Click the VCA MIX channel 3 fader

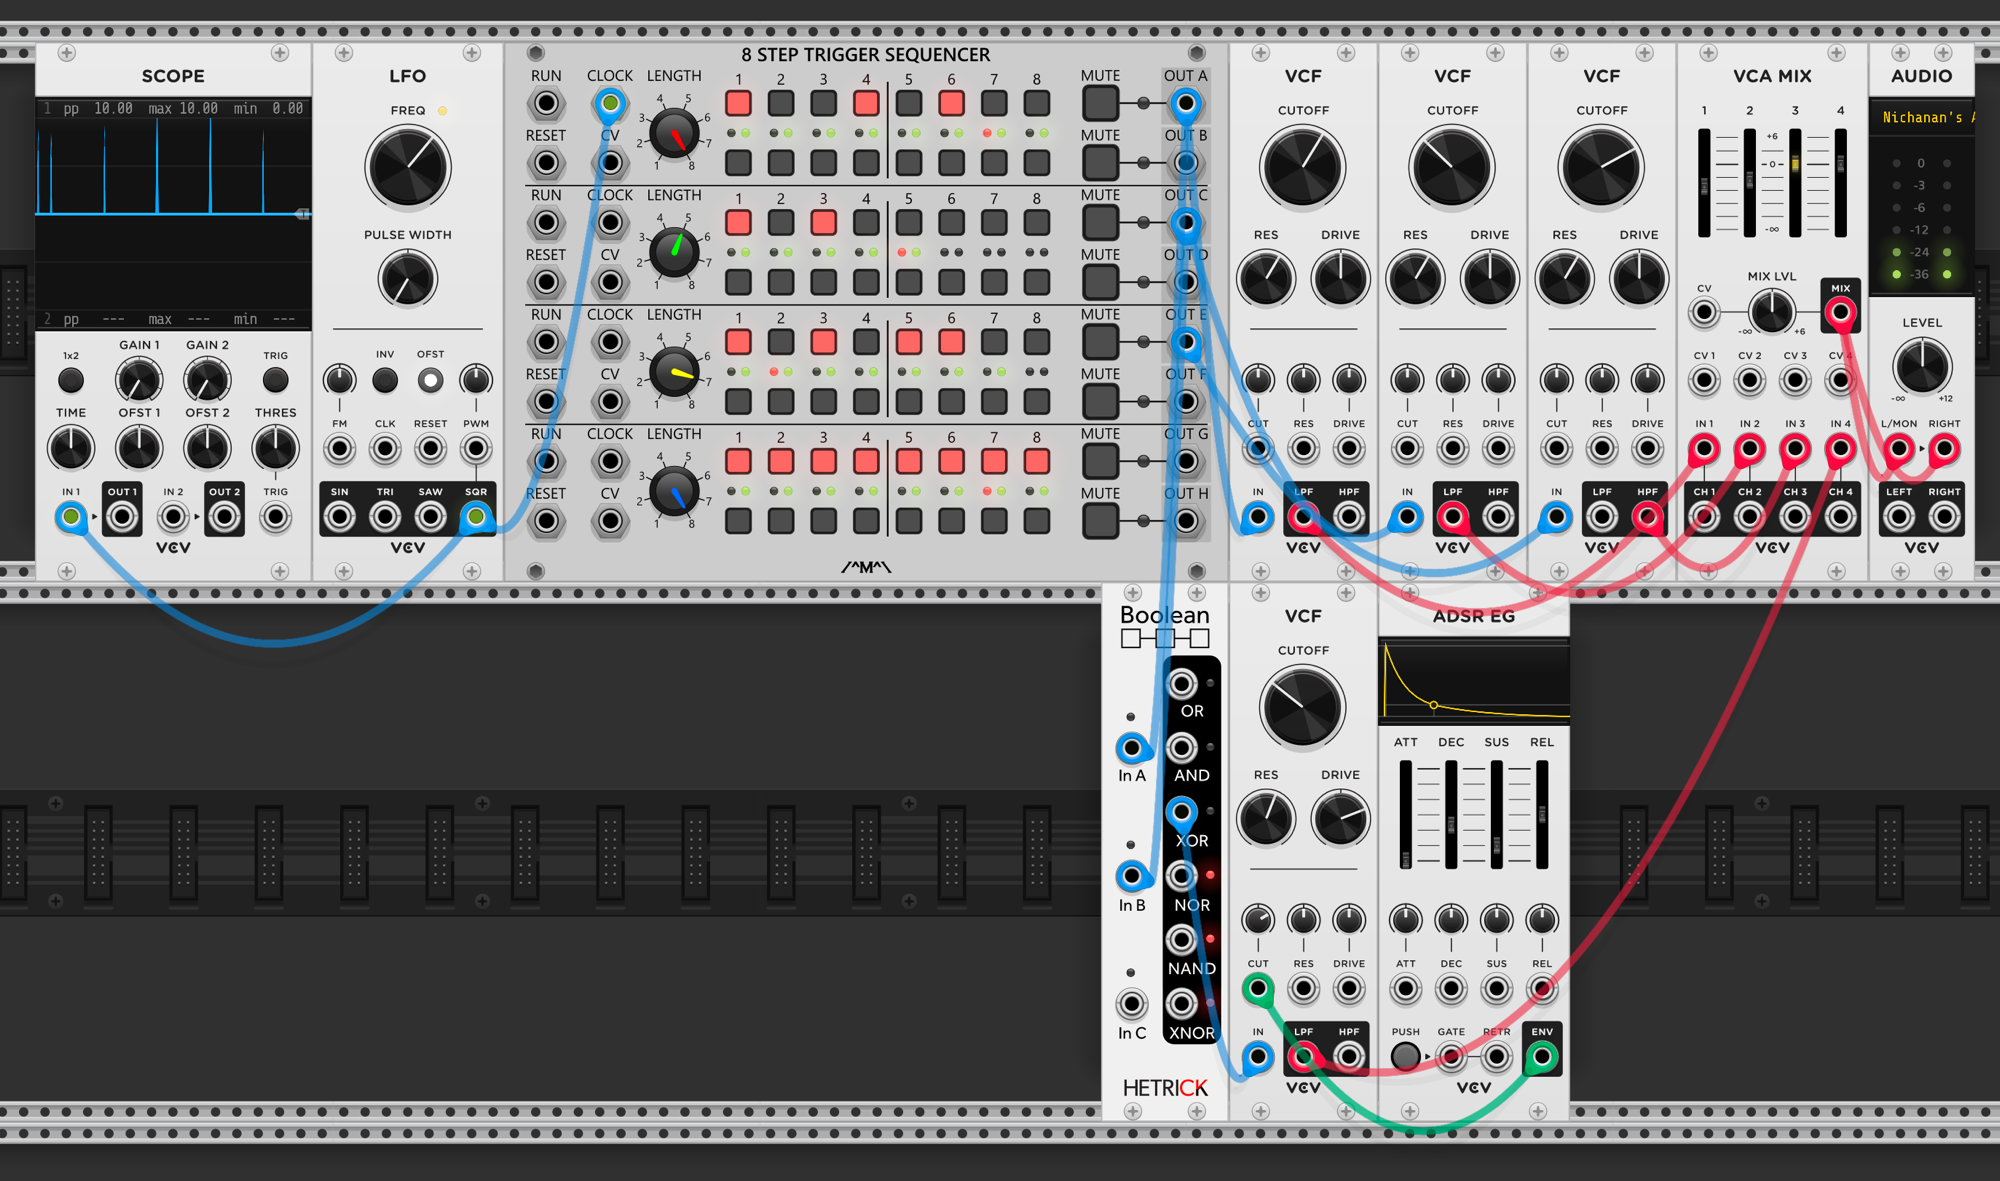coord(1795,183)
